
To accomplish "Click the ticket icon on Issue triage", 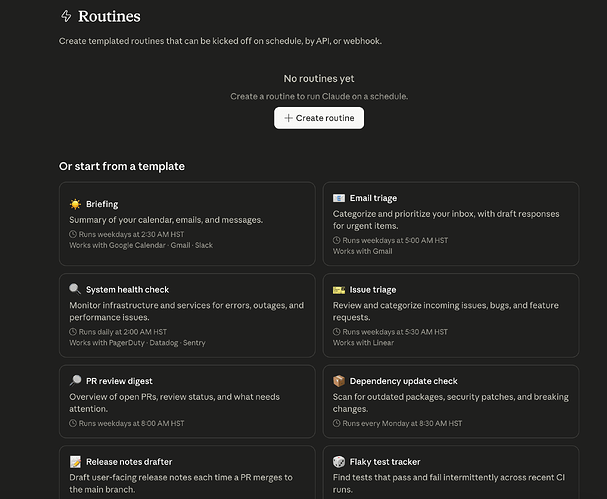I will [x=339, y=290].
